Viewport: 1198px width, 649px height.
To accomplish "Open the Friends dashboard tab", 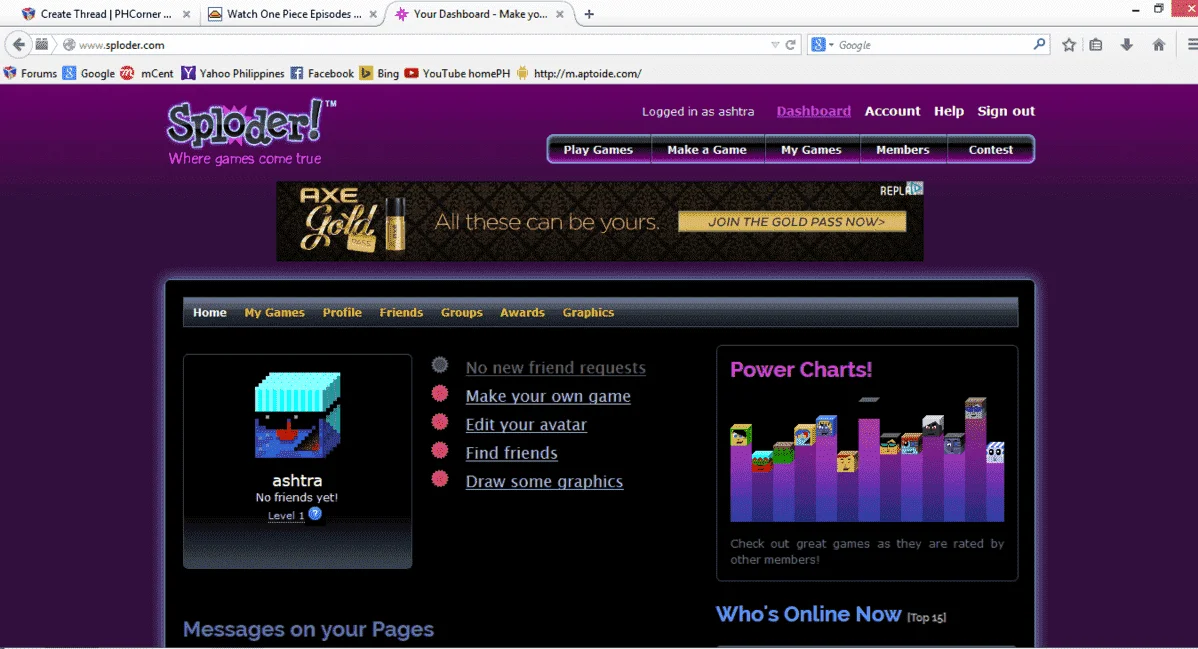I will pos(401,313).
